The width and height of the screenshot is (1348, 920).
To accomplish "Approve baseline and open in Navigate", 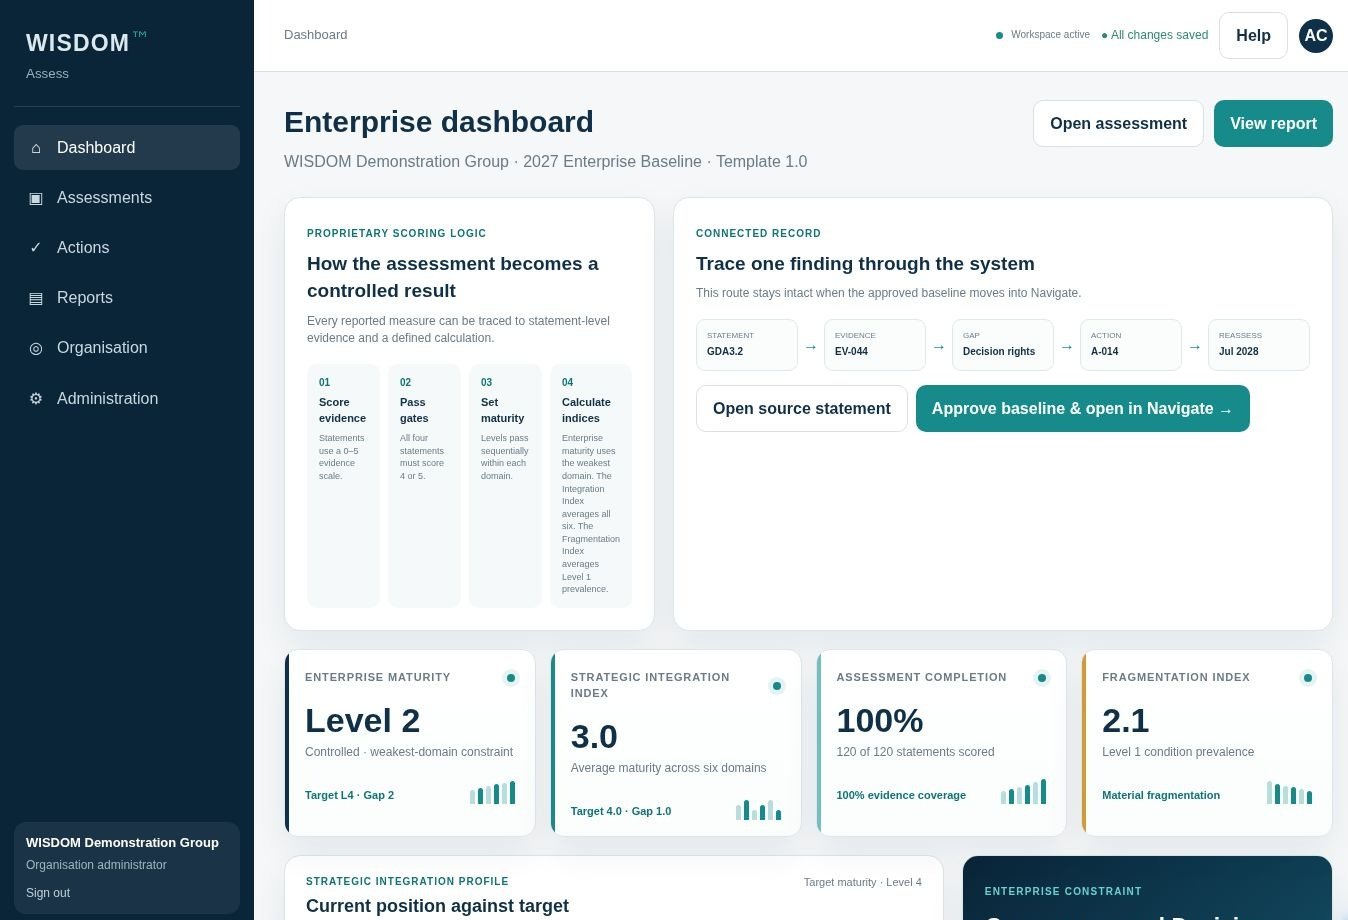I will (1083, 409).
